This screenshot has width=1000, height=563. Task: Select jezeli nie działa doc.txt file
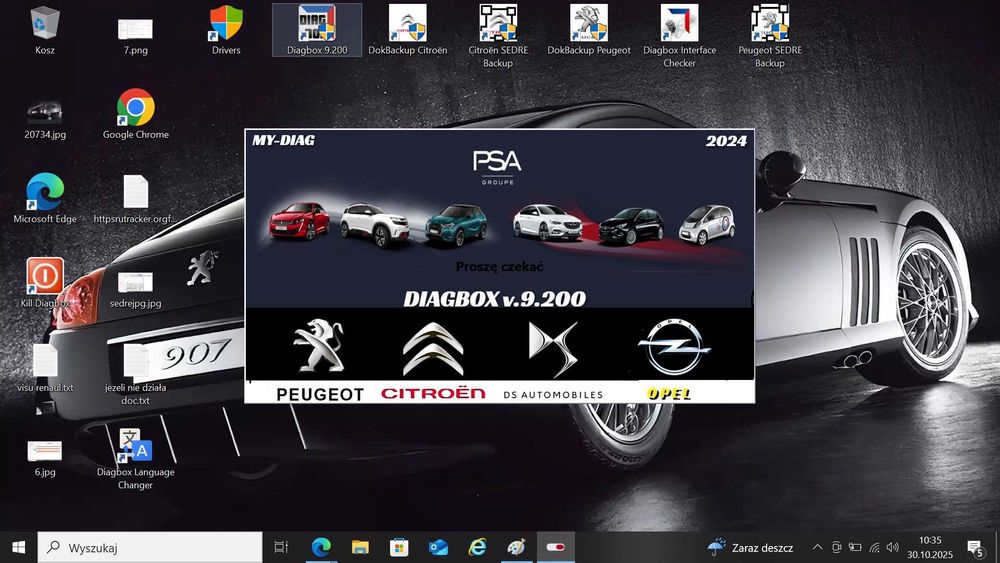(x=135, y=374)
